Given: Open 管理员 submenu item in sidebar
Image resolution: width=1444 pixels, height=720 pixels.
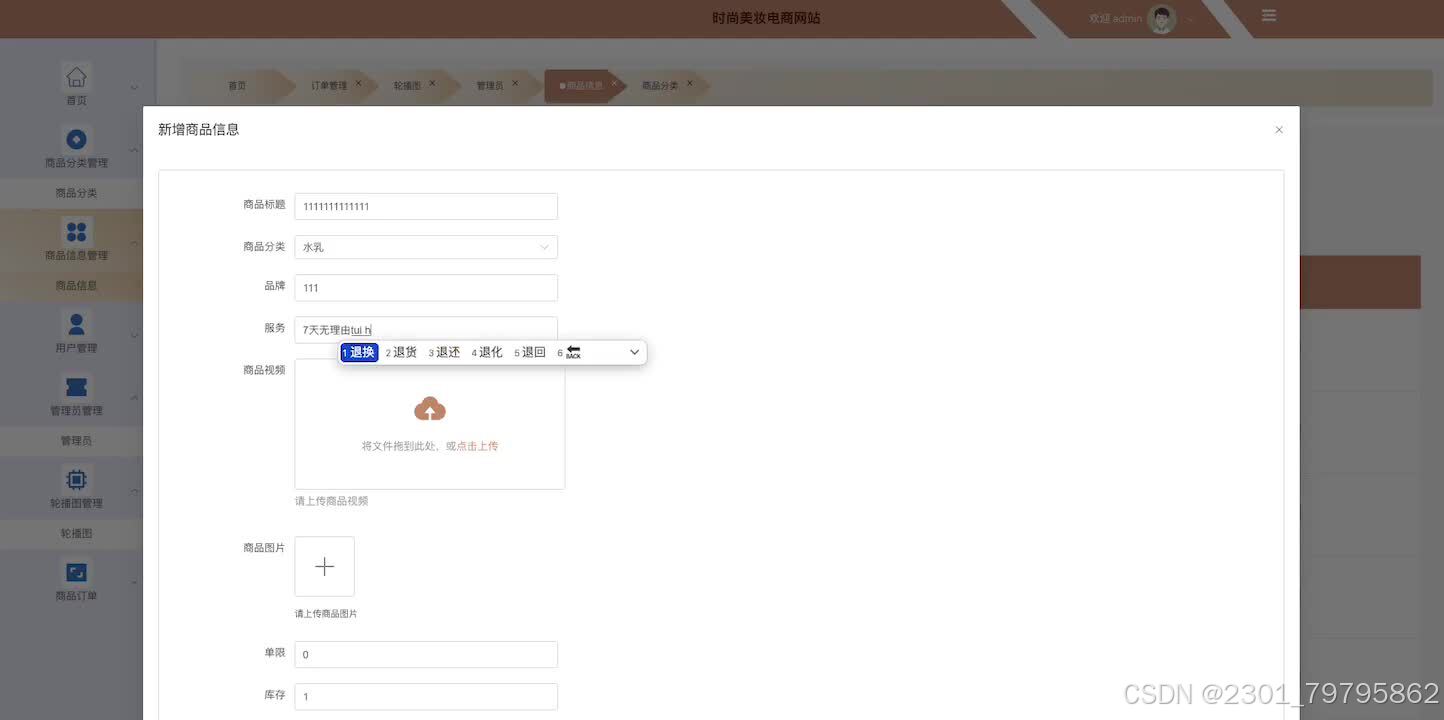Looking at the screenshot, I should coord(76,440).
